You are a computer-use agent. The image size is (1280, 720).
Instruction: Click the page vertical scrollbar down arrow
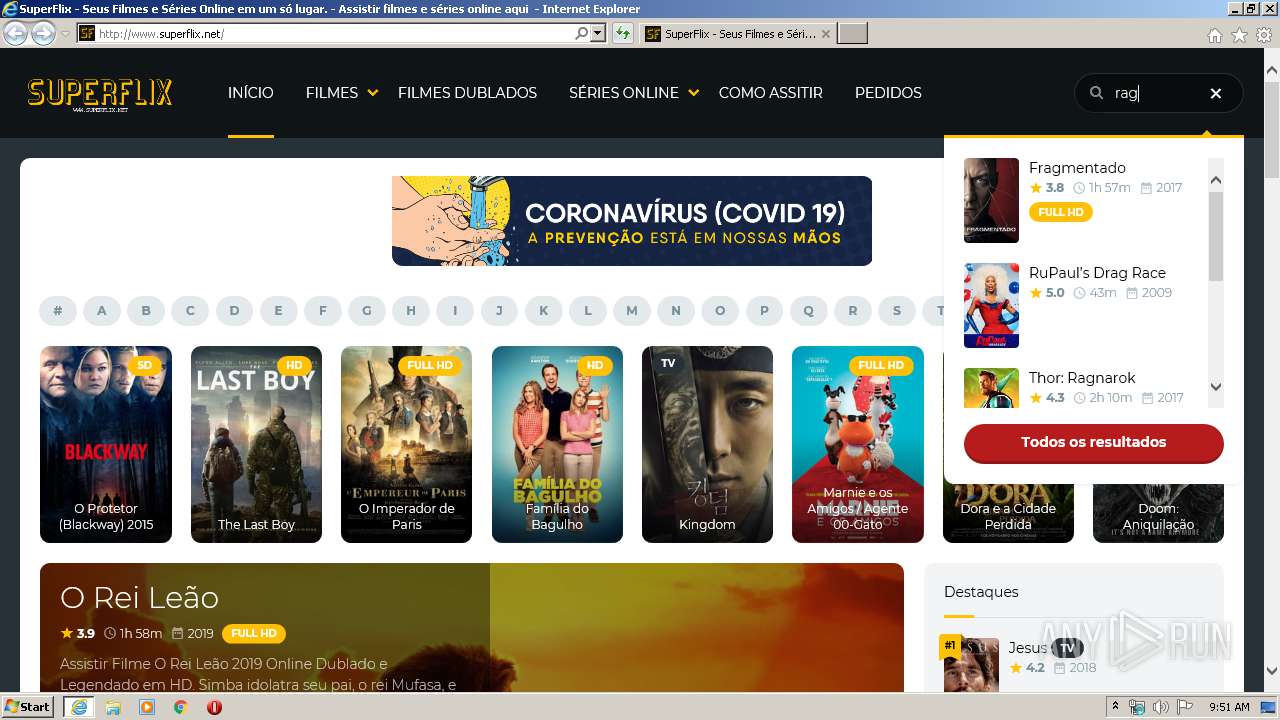coord(1271,671)
